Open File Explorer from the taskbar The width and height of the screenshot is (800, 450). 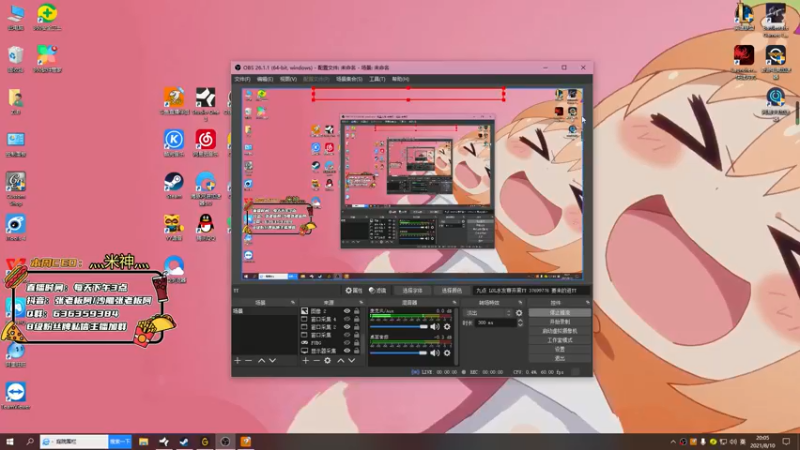coord(143,441)
